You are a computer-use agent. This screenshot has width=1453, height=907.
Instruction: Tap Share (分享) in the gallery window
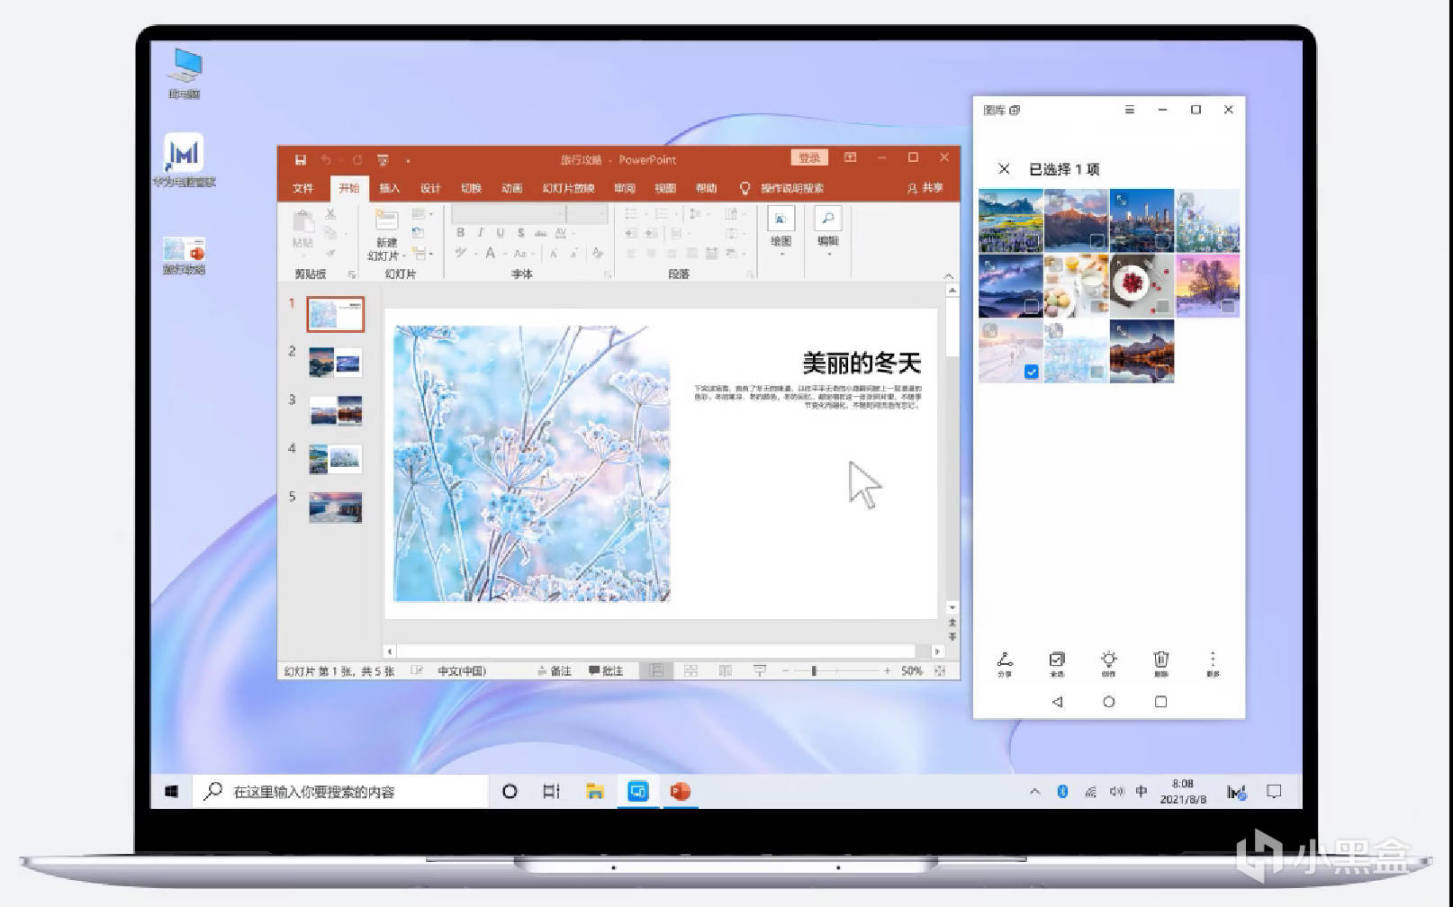(x=1005, y=663)
